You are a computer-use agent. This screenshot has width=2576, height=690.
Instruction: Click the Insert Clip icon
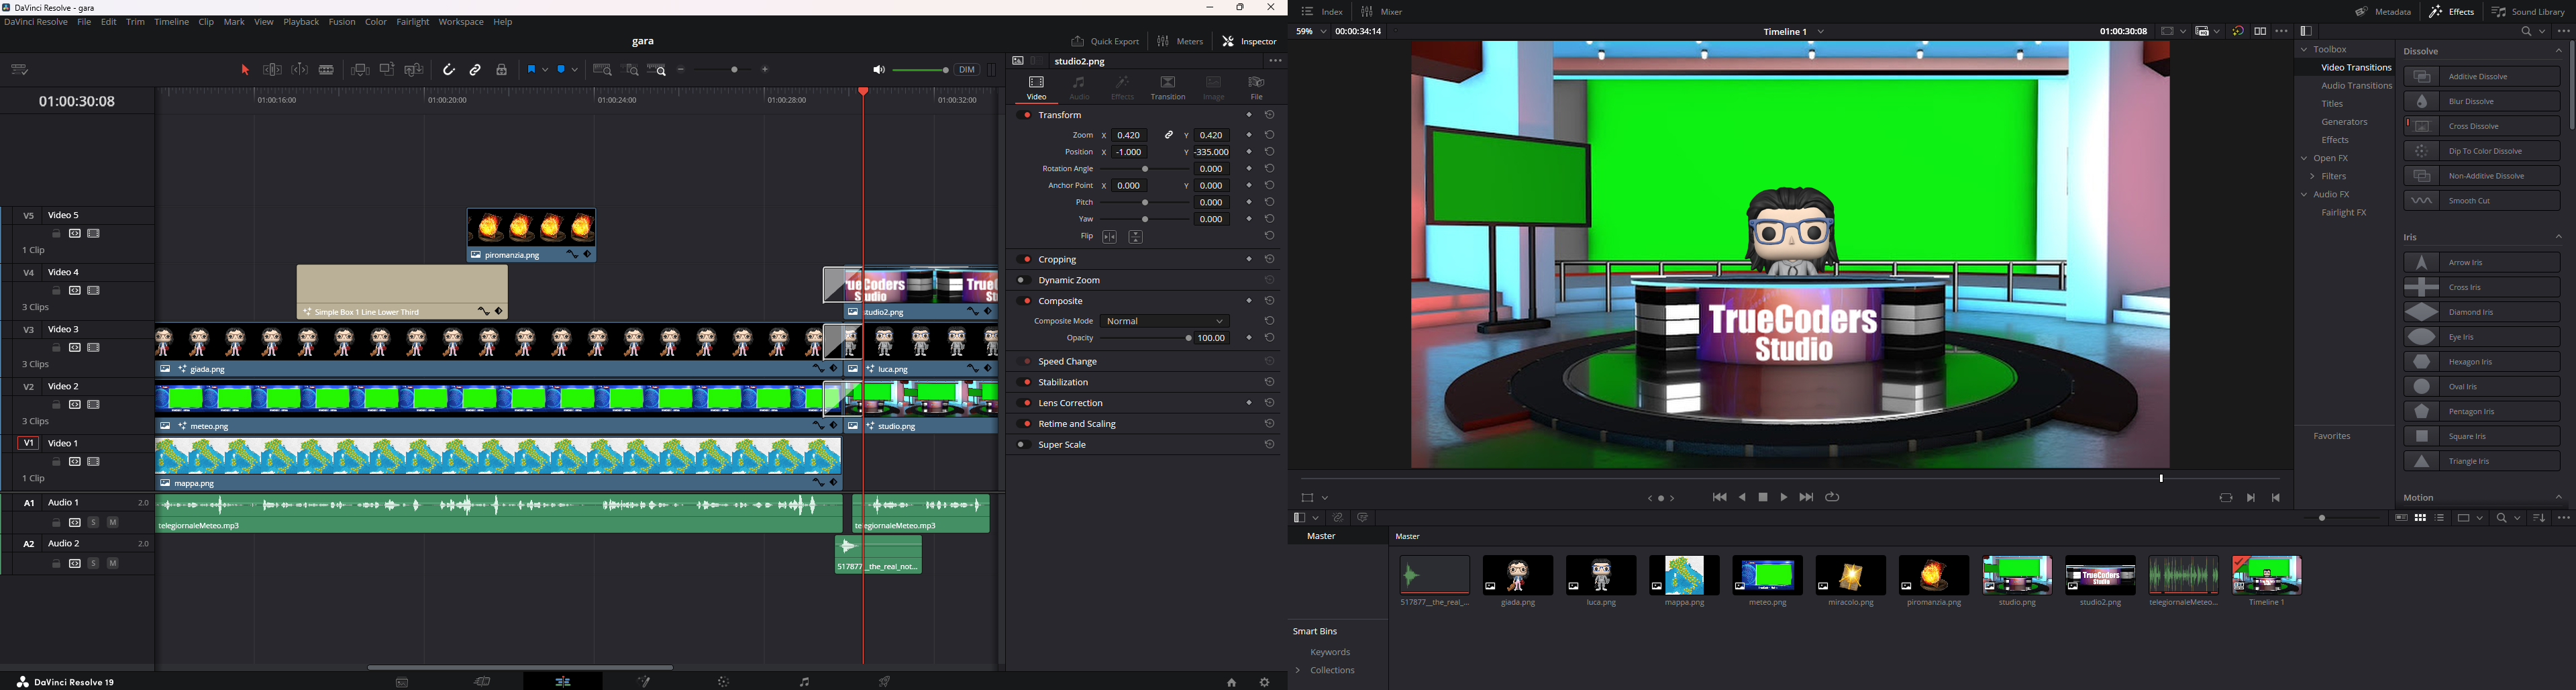click(x=361, y=70)
